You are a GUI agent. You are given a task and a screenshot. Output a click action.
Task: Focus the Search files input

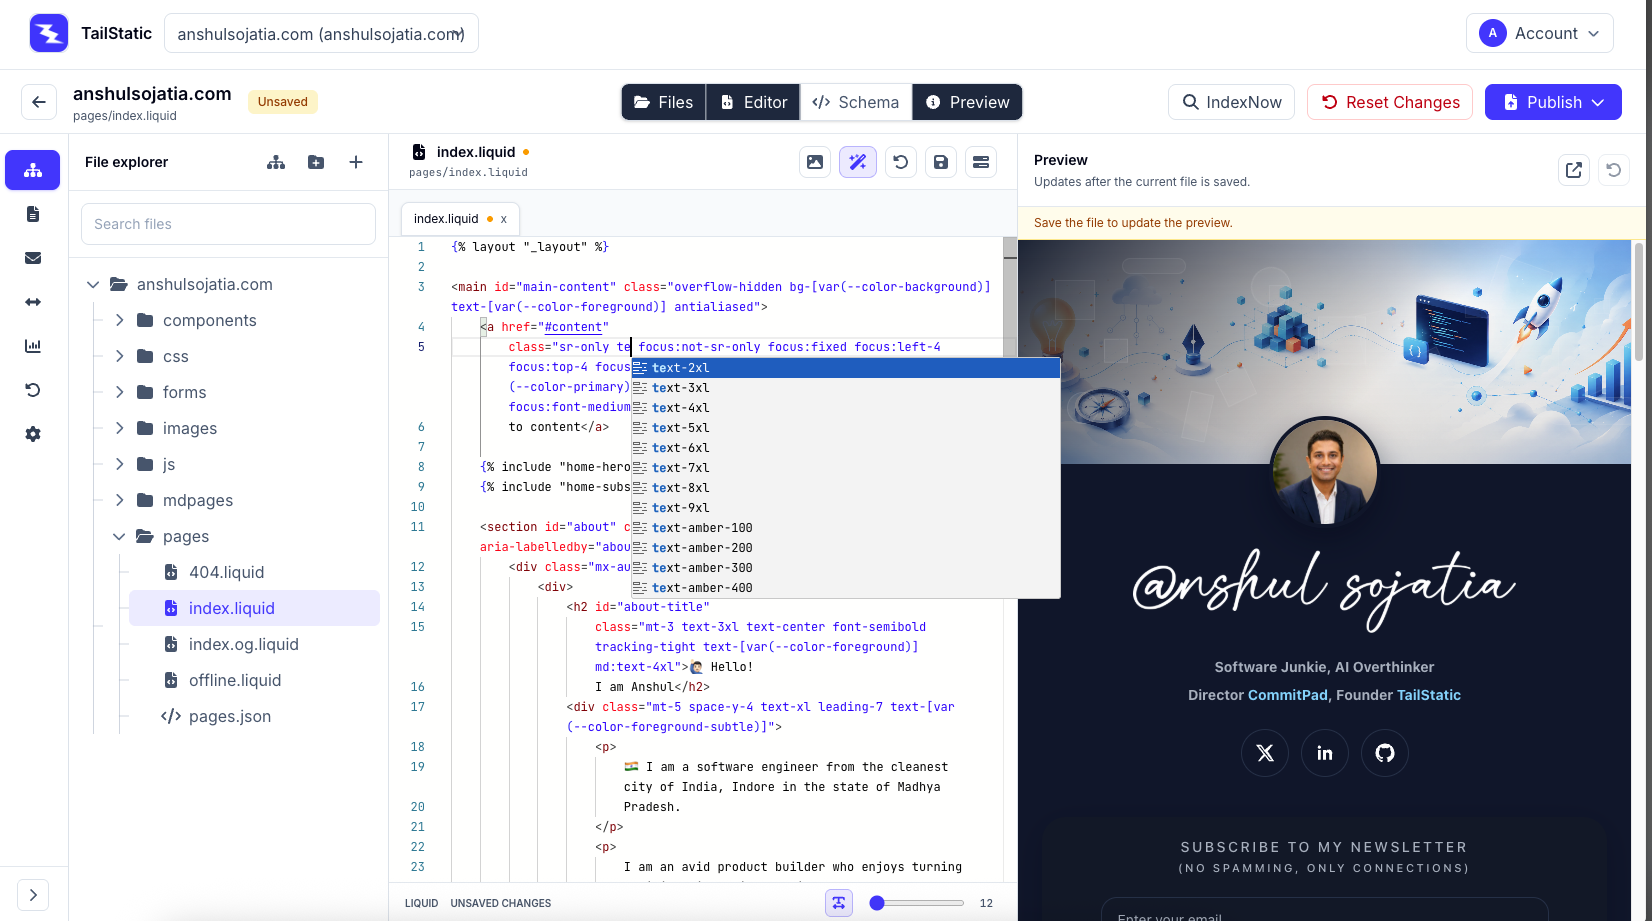(228, 224)
